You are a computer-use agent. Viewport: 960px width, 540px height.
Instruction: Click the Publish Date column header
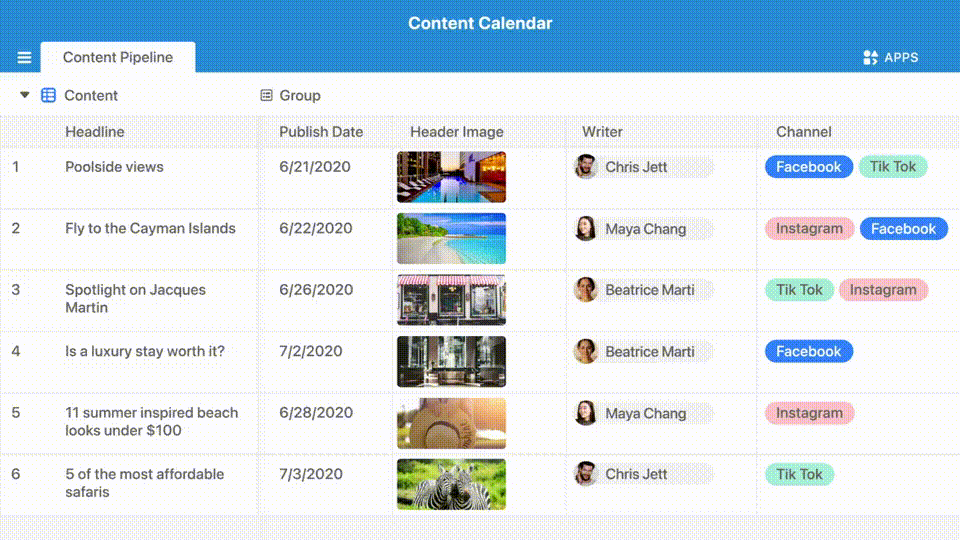pos(321,132)
